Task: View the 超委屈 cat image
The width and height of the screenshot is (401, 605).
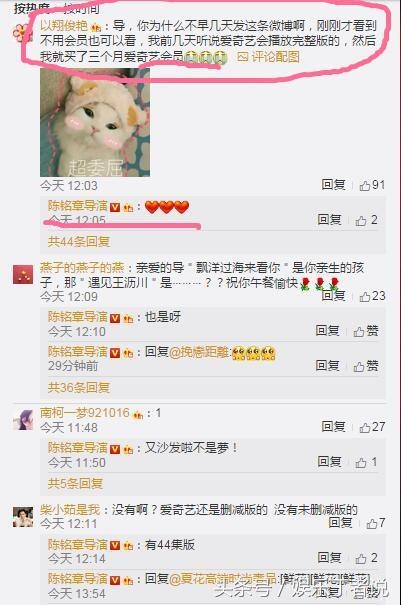Action: [x=95, y=123]
